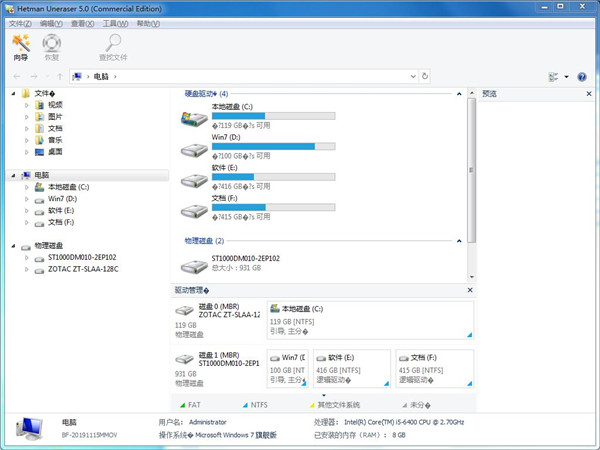Click the 查找文件 magnifier icon
Viewport: 600px width, 450px height.
113,45
